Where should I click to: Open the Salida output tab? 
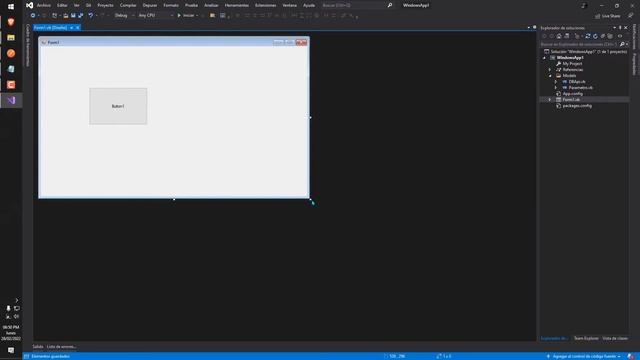coord(38,347)
